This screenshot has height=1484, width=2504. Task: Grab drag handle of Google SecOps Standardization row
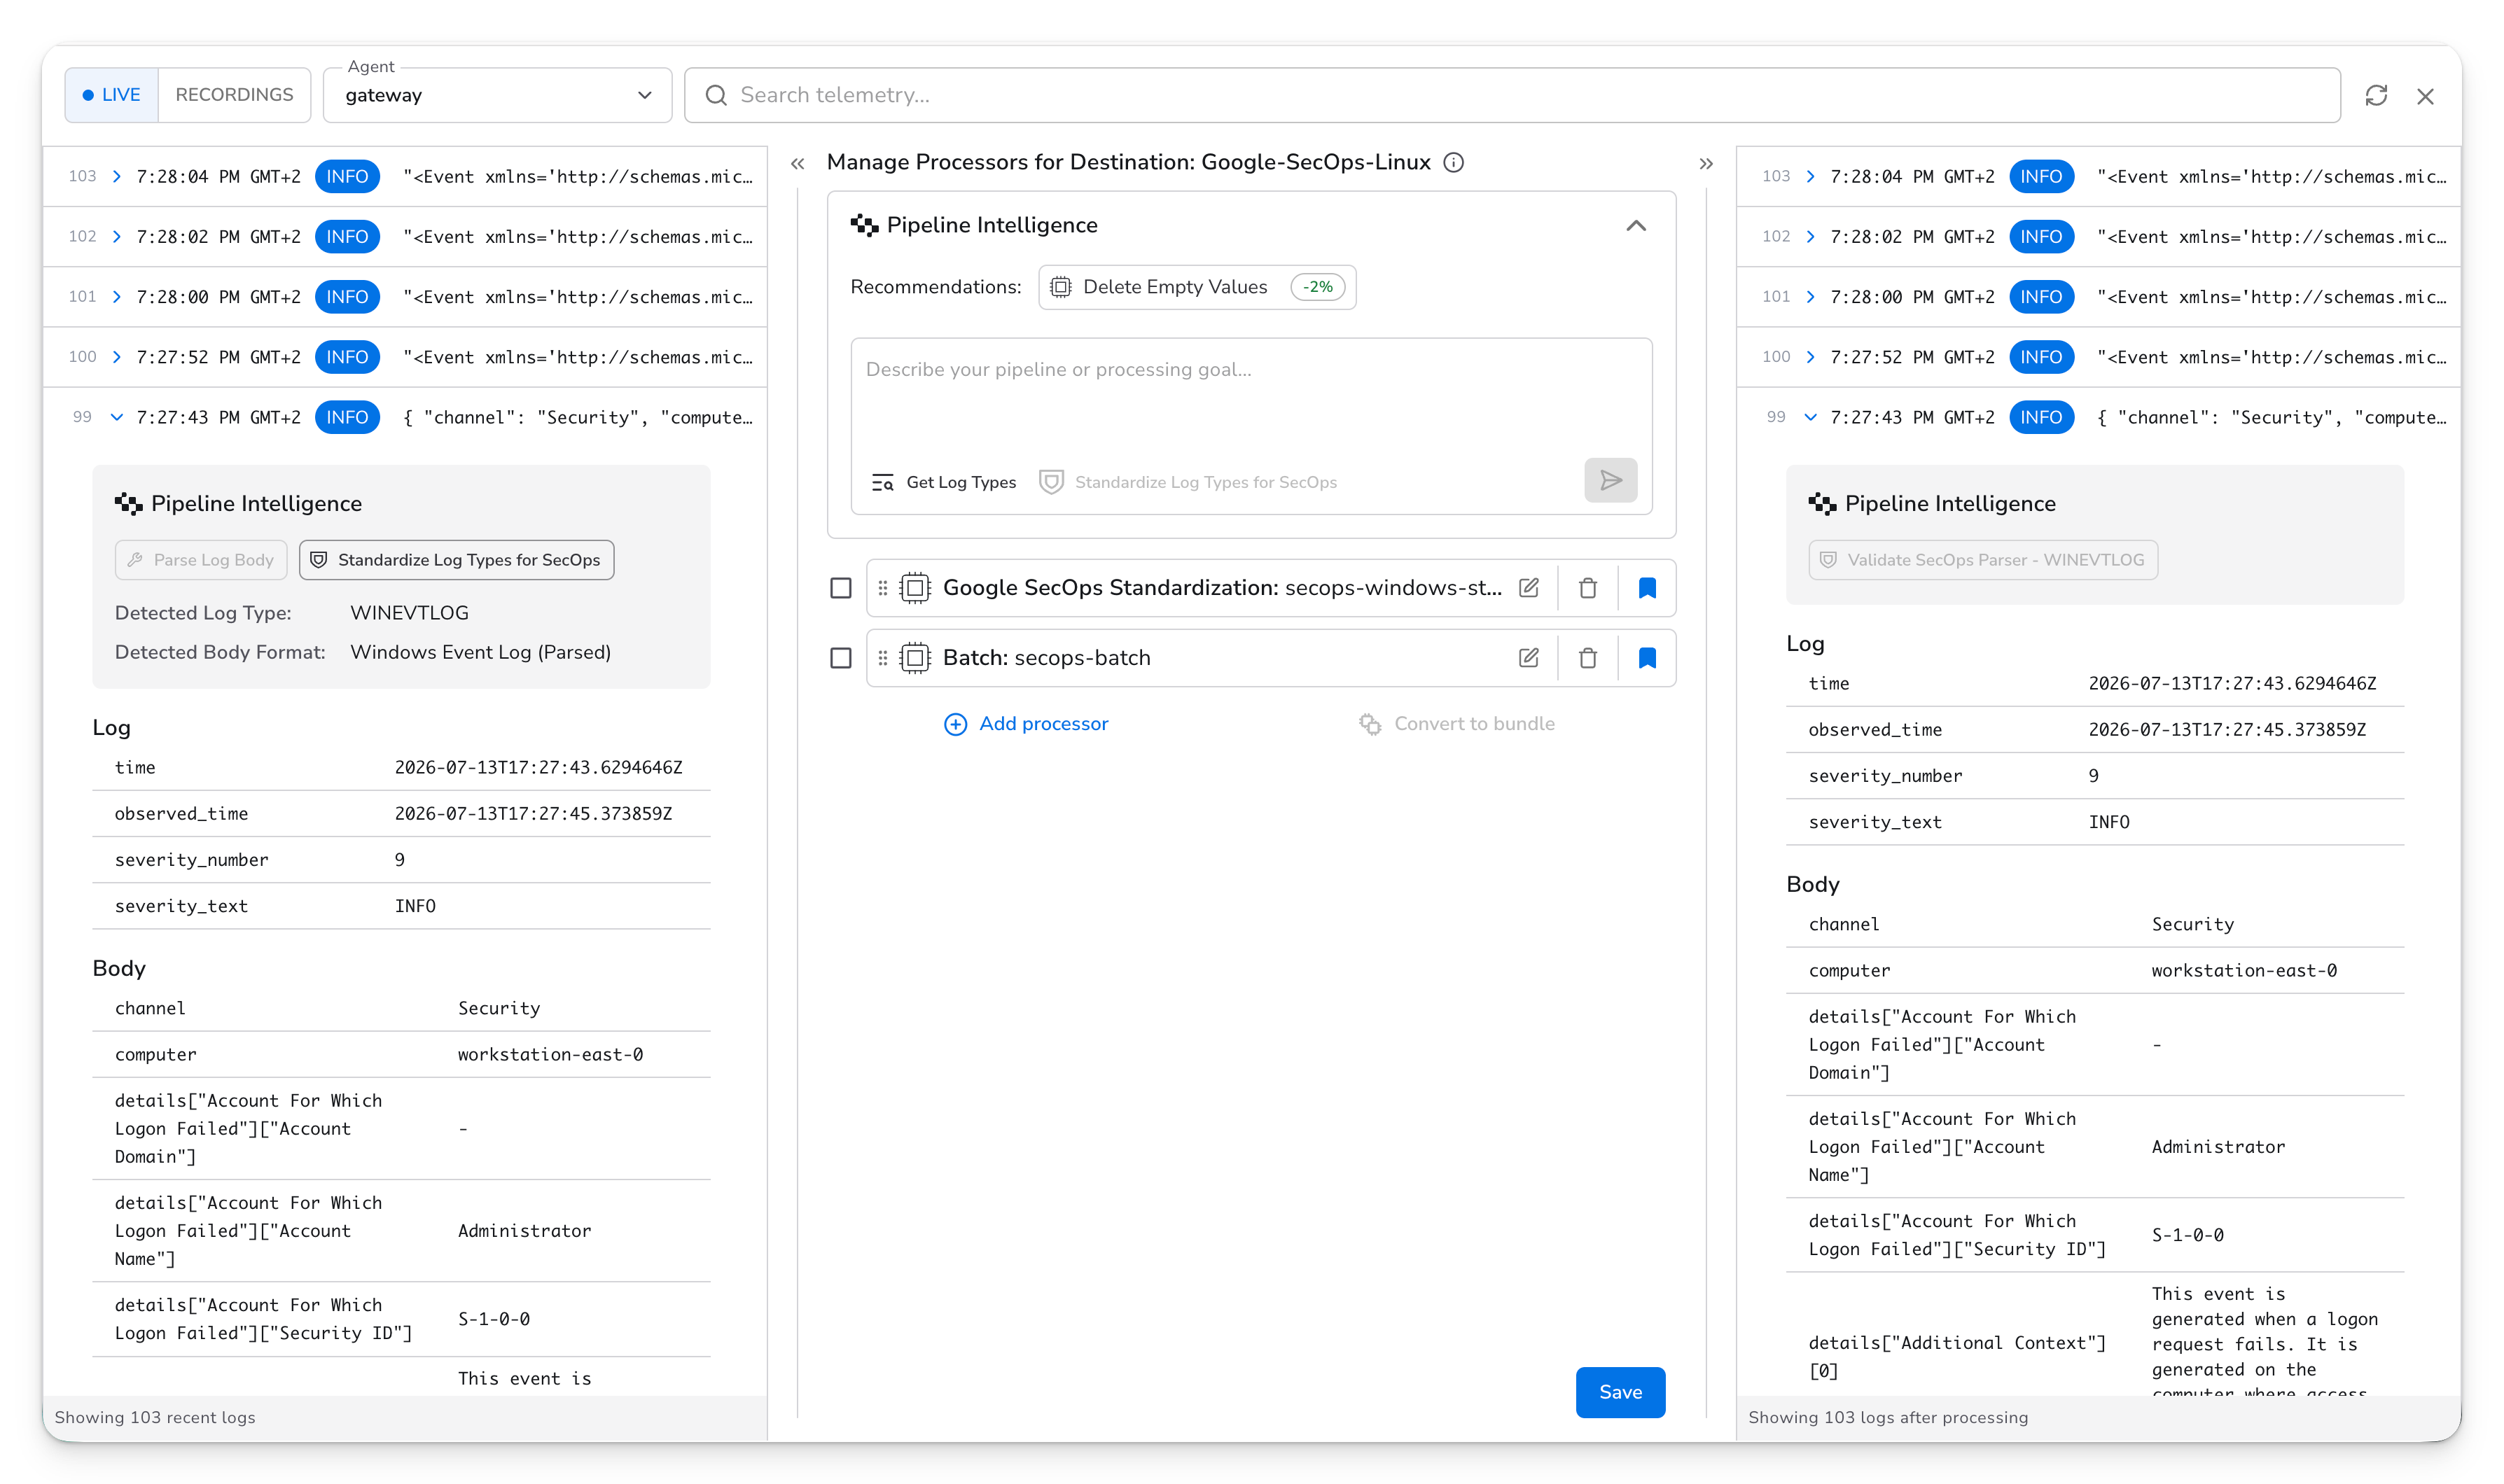(x=883, y=588)
